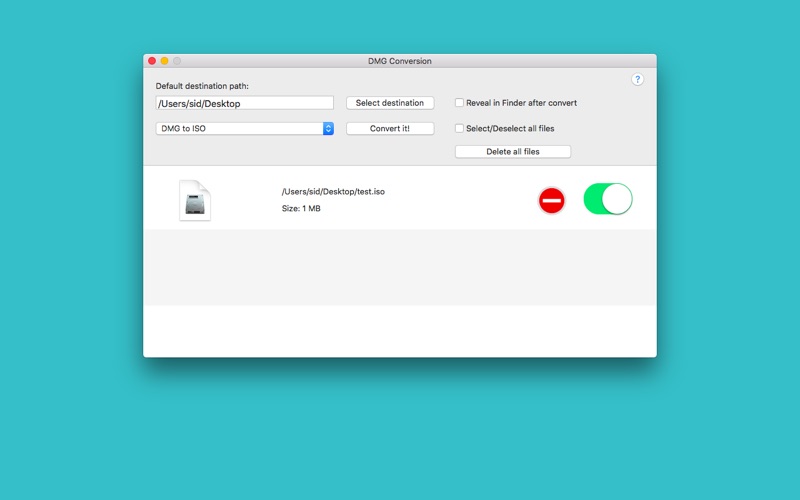Screen dimensions: 800x500
Task: Click the Size: 1 MB label
Action: [x=301, y=208]
